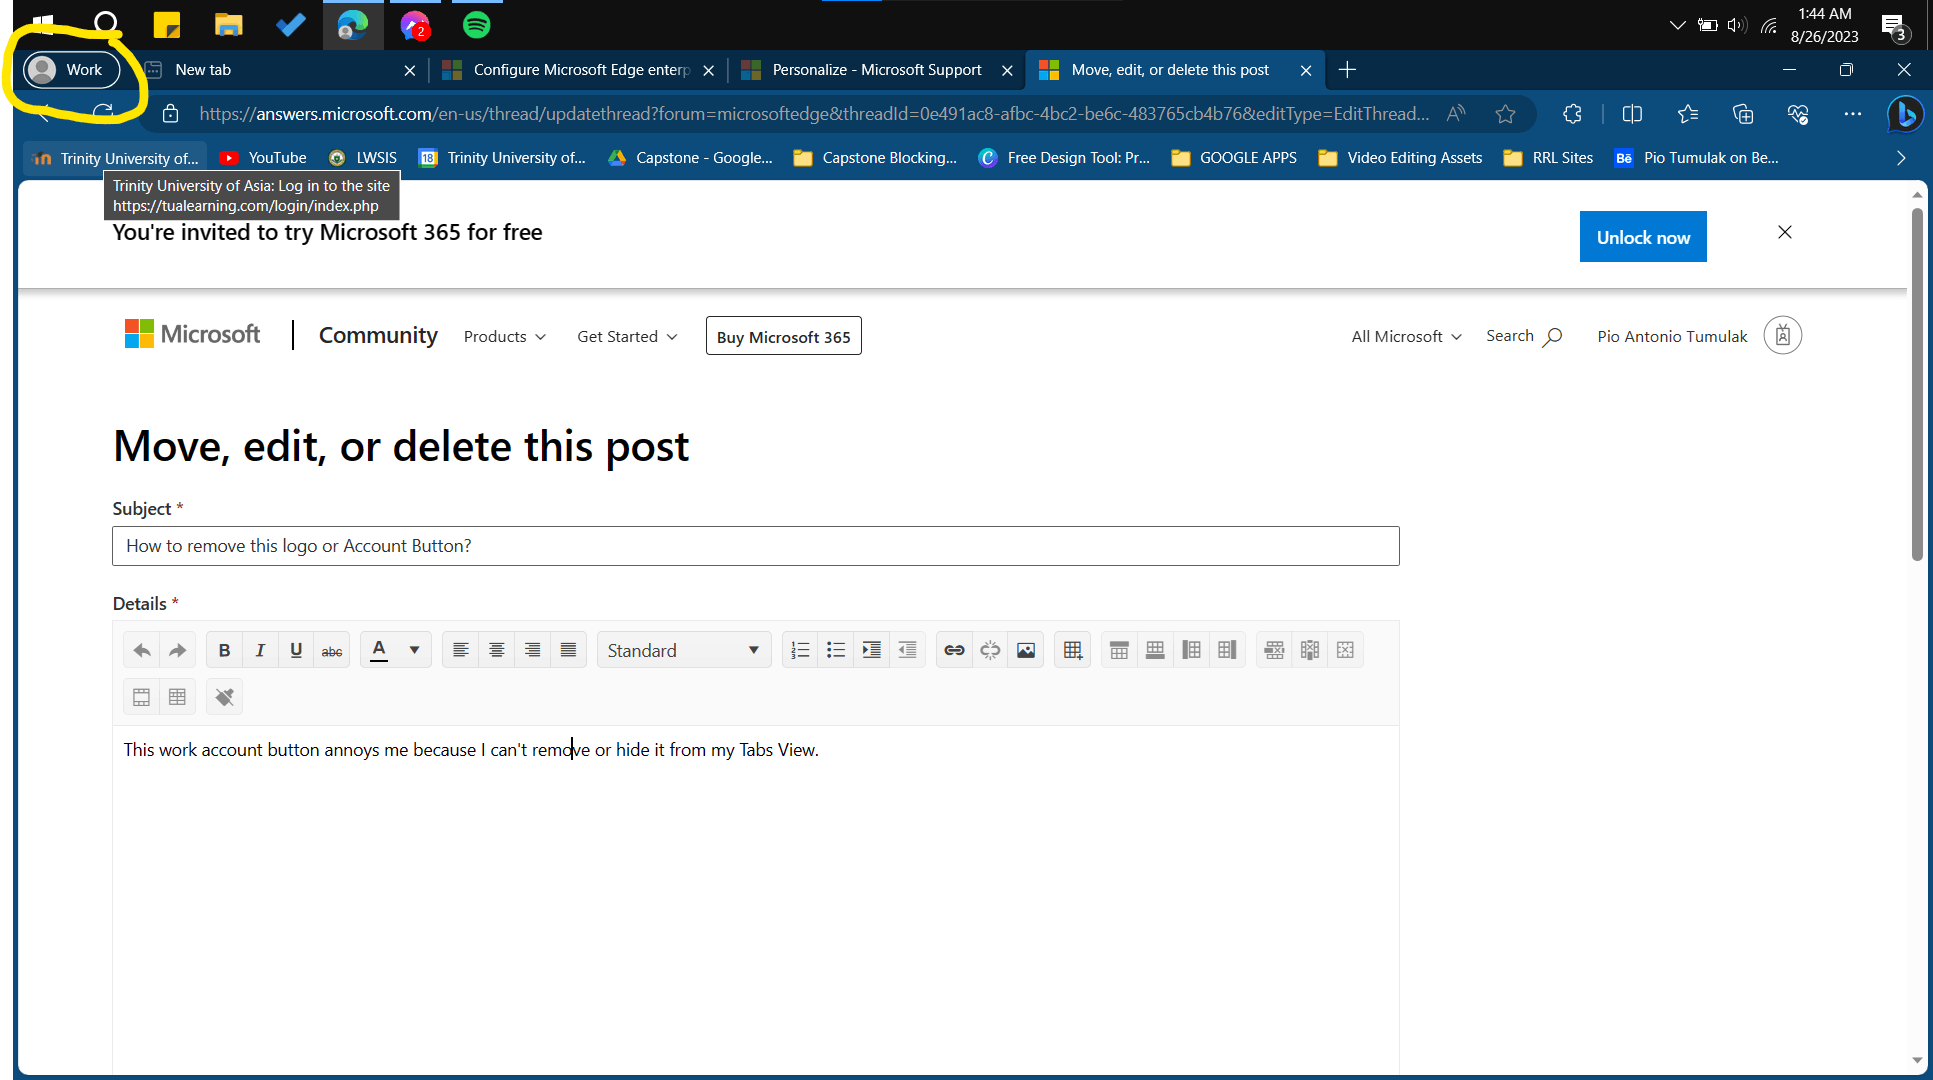Toggle underline formatting button
Viewport: 1933px width, 1080px height.
click(x=296, y=650)
